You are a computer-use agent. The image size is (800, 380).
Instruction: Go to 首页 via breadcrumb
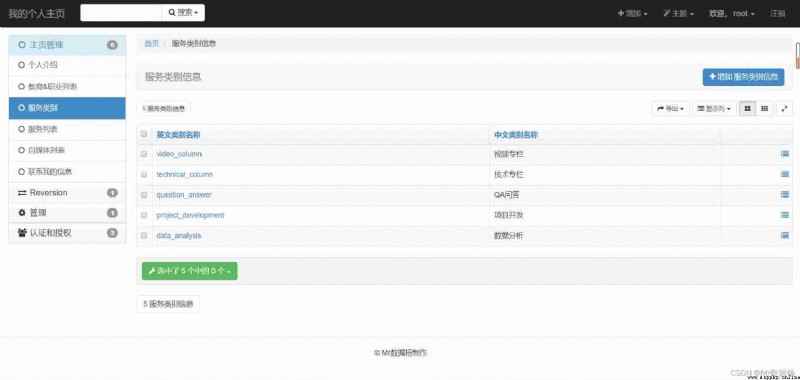click(x=152, y=44)
